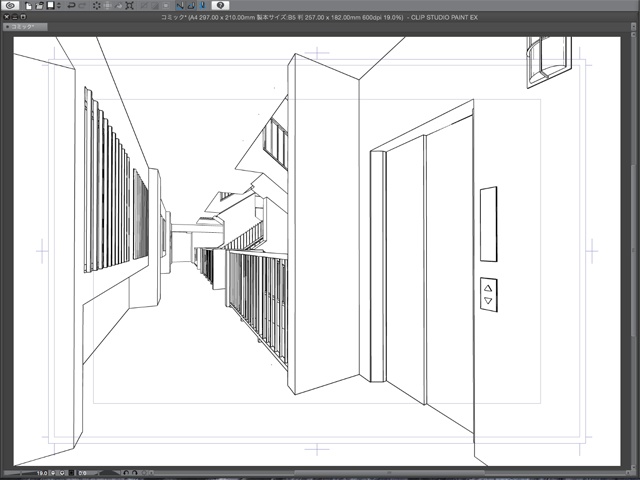
Task: Select the コミック* document tab
Action: pos(25,27)
